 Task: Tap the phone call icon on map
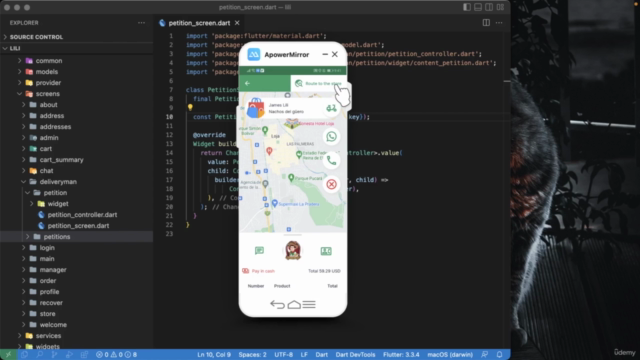point(331,160)
